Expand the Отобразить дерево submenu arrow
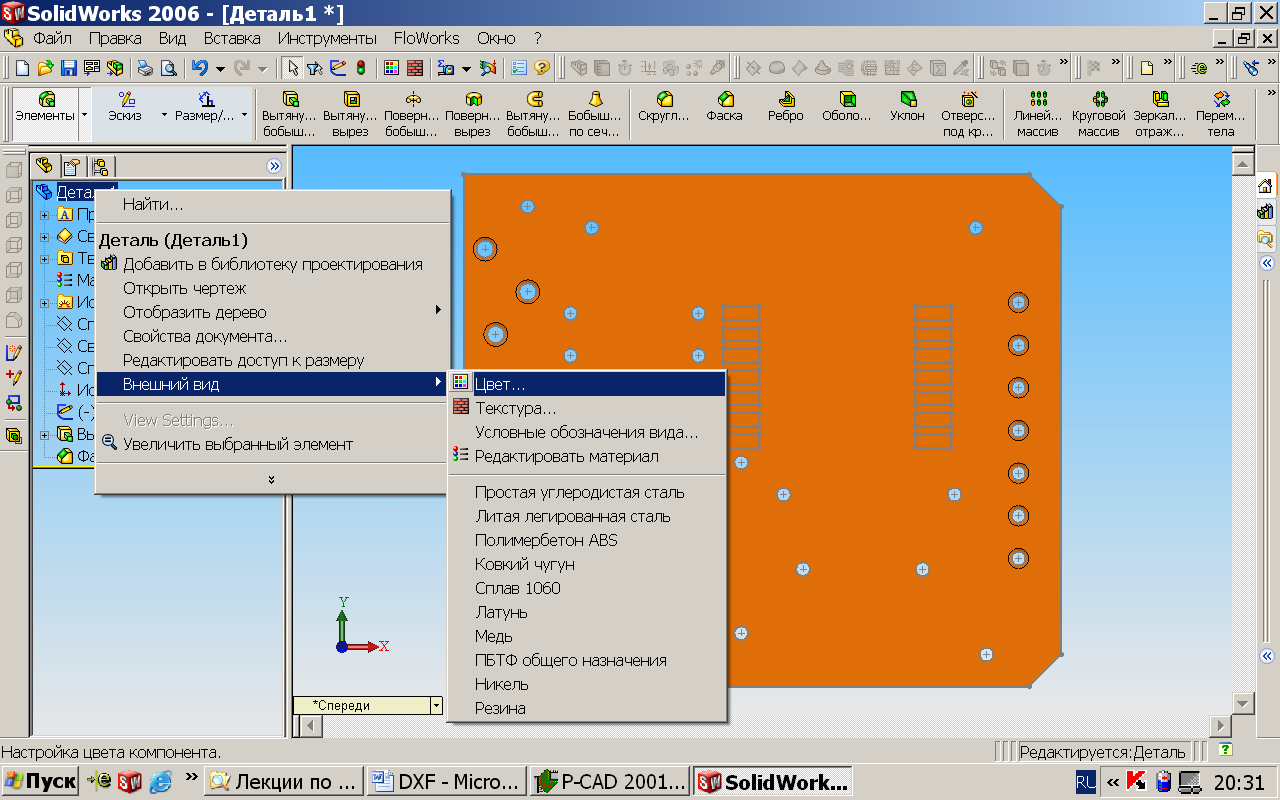Viewport: 1280px width, 800px height. click(438, 310)
